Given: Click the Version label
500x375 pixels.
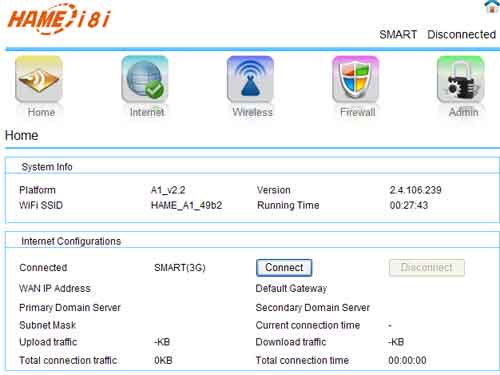Looking at the screenshot, I should click(x=274, y=190).
